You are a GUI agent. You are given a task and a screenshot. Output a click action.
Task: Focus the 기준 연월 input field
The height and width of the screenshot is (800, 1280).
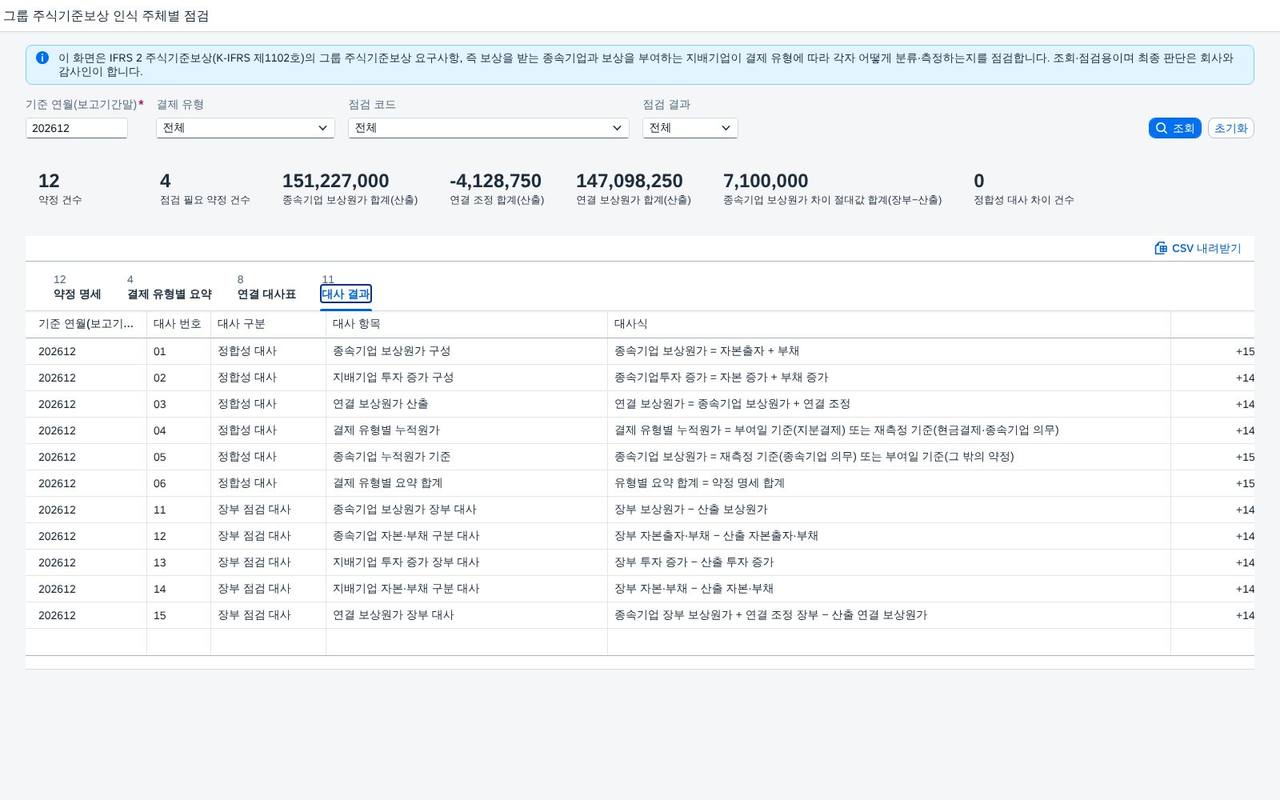point(77,128)
